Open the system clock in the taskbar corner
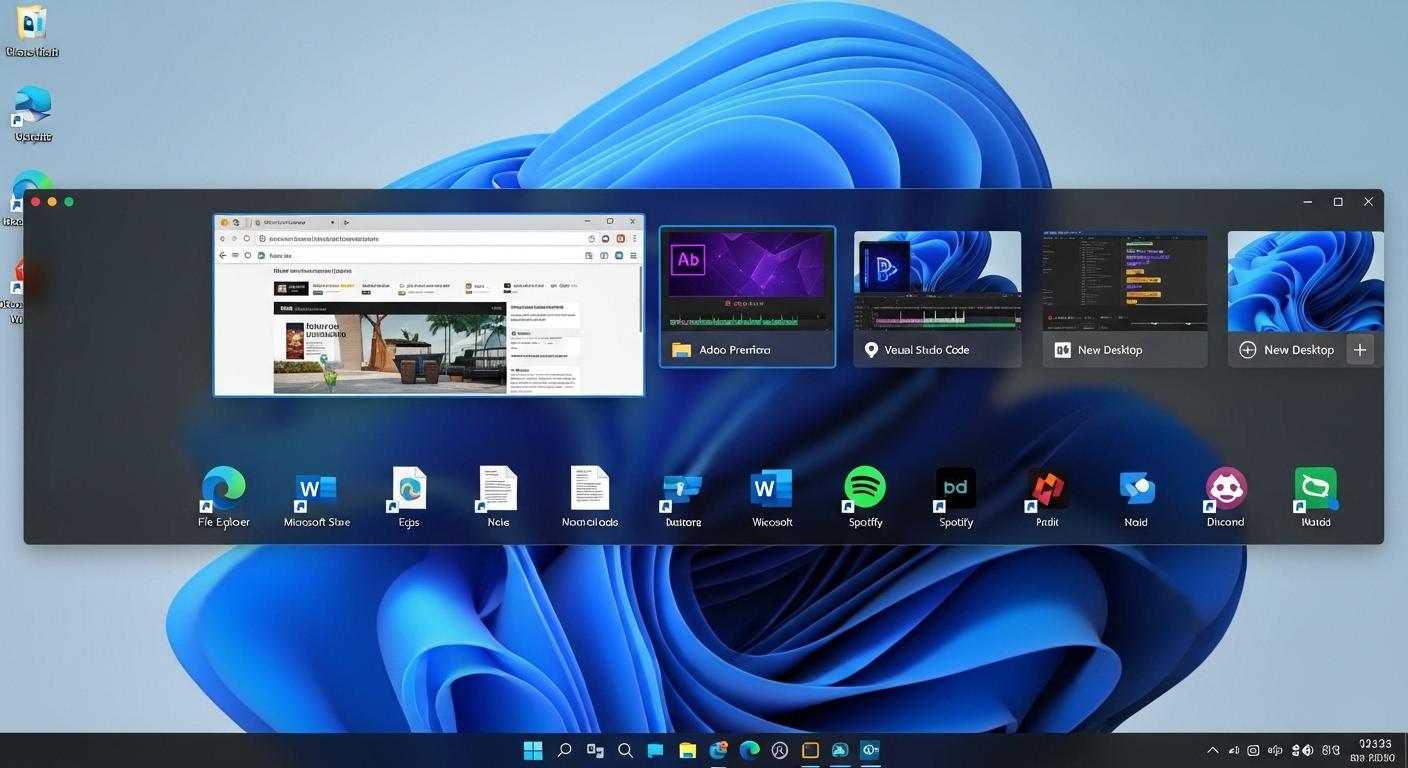The height and width of the screenshot is (768, 1408). pyautogui.click(x=1375, y=748)
